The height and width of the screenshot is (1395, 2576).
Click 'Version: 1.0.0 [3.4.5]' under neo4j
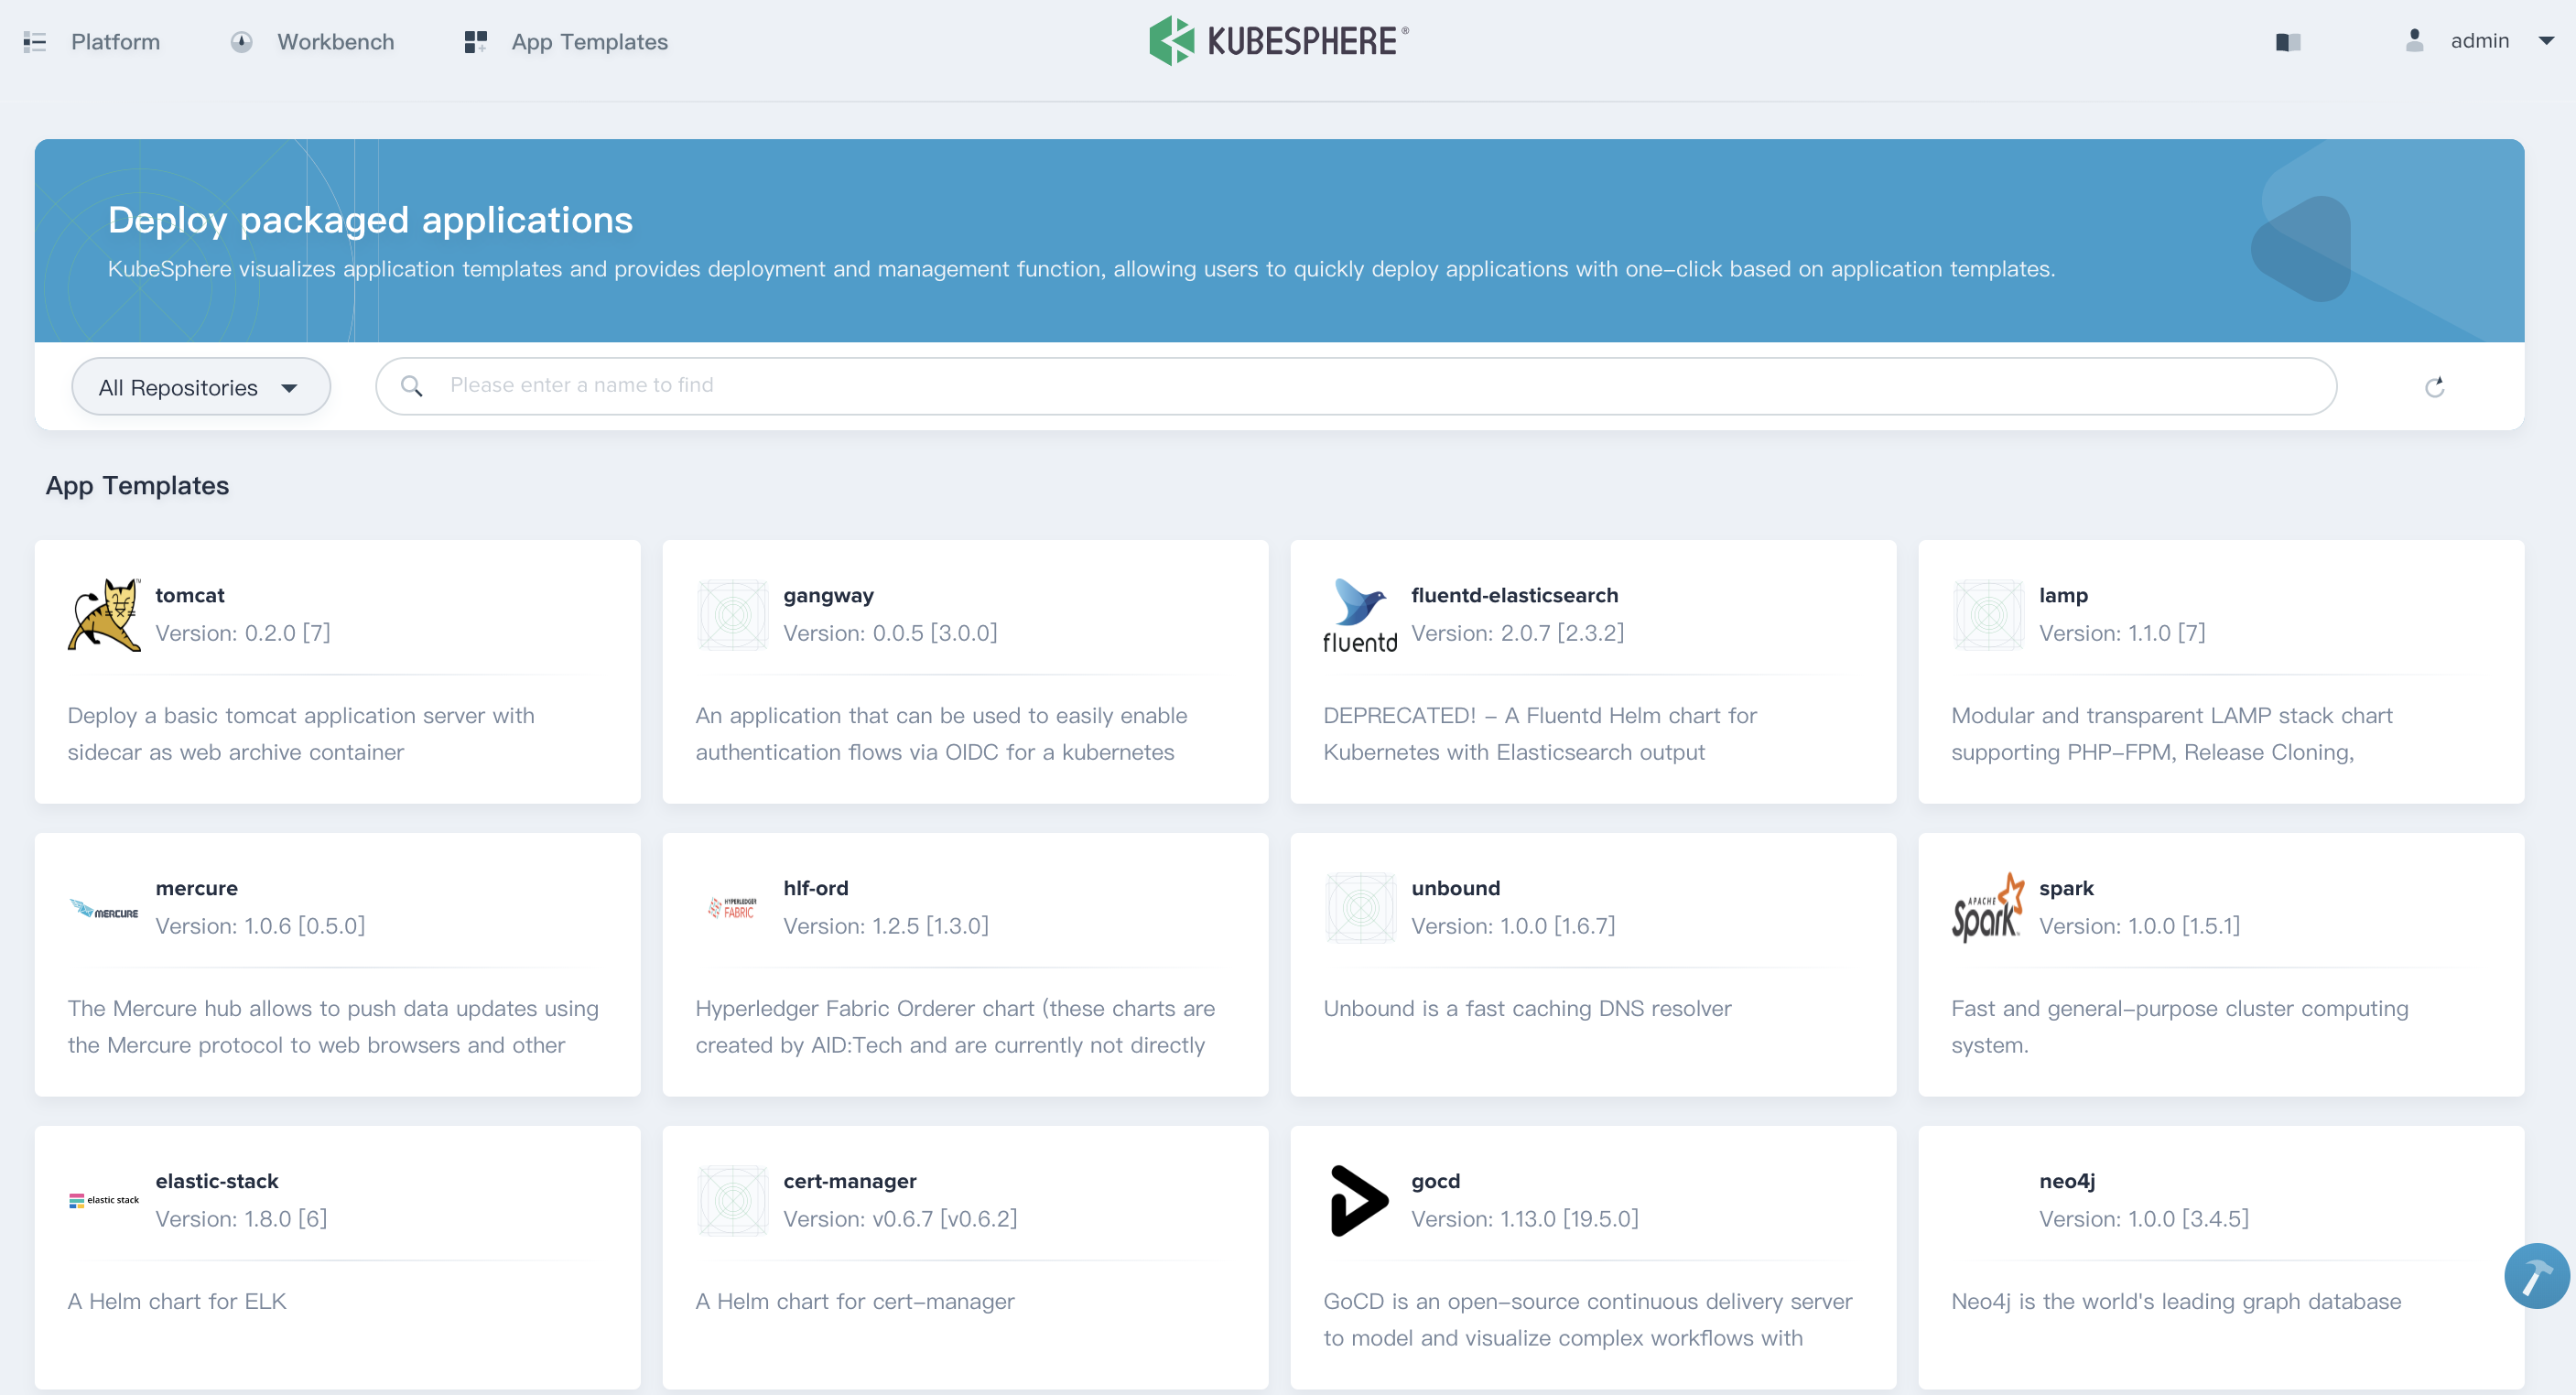tap(2145, 1219)
